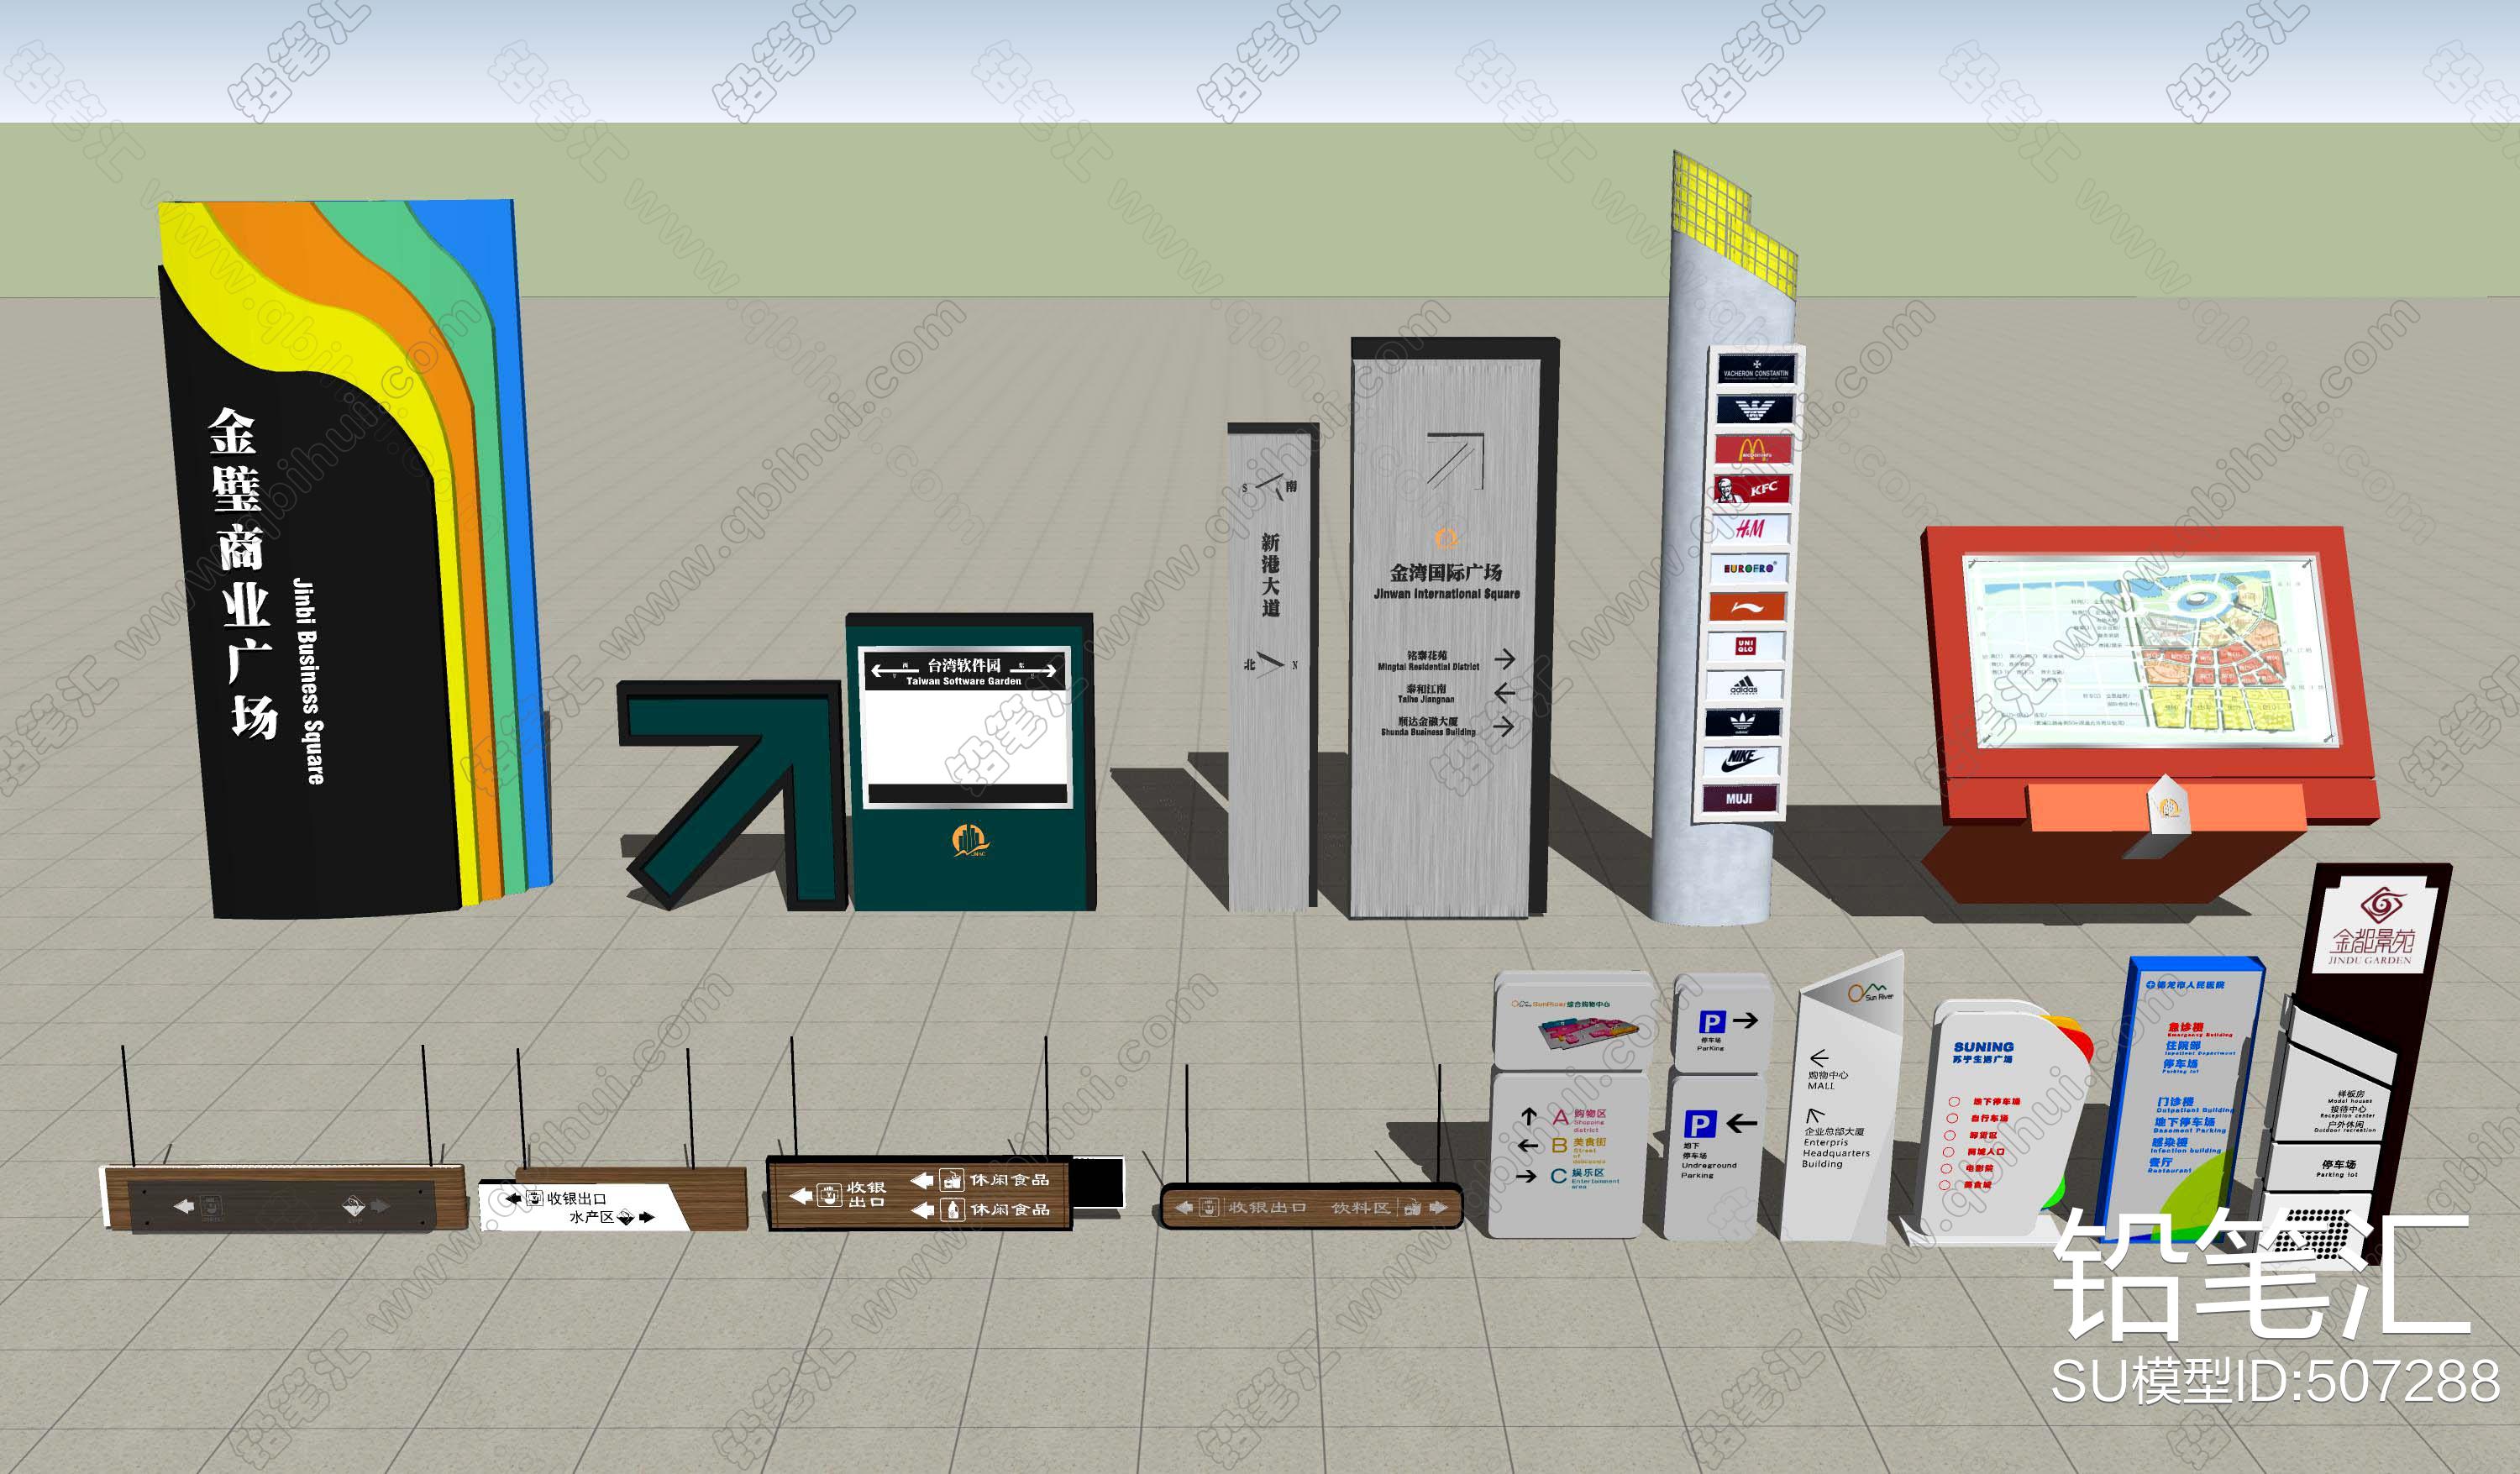Click the Jindu Garden logo on the black sign
This screenshot has width=2520, height=1474.
point(2374,925)
